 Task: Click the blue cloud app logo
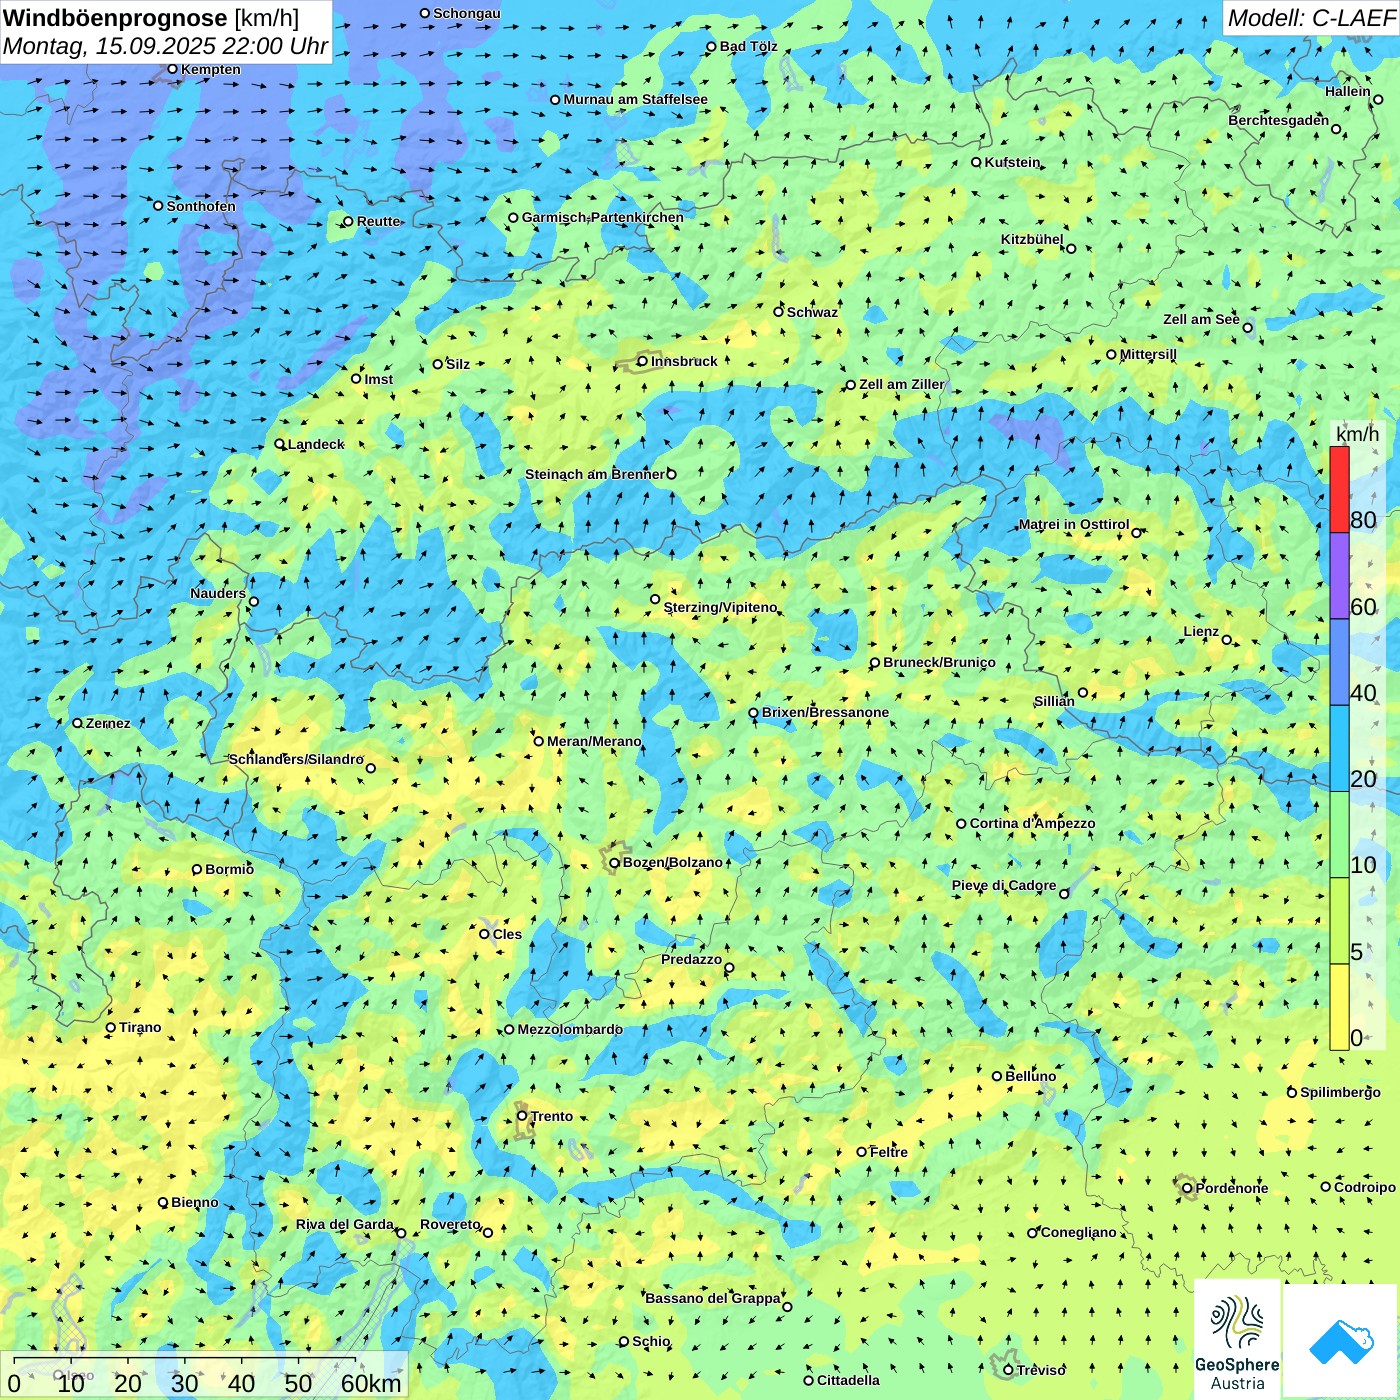(1341, 1341)
